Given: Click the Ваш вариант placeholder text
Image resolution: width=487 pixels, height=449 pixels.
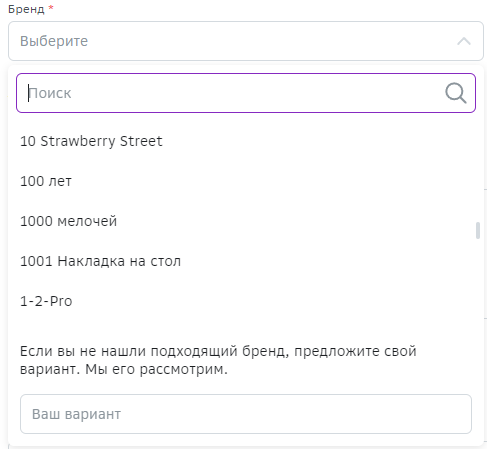Looking at the screenshot, I should coord(76,414).
